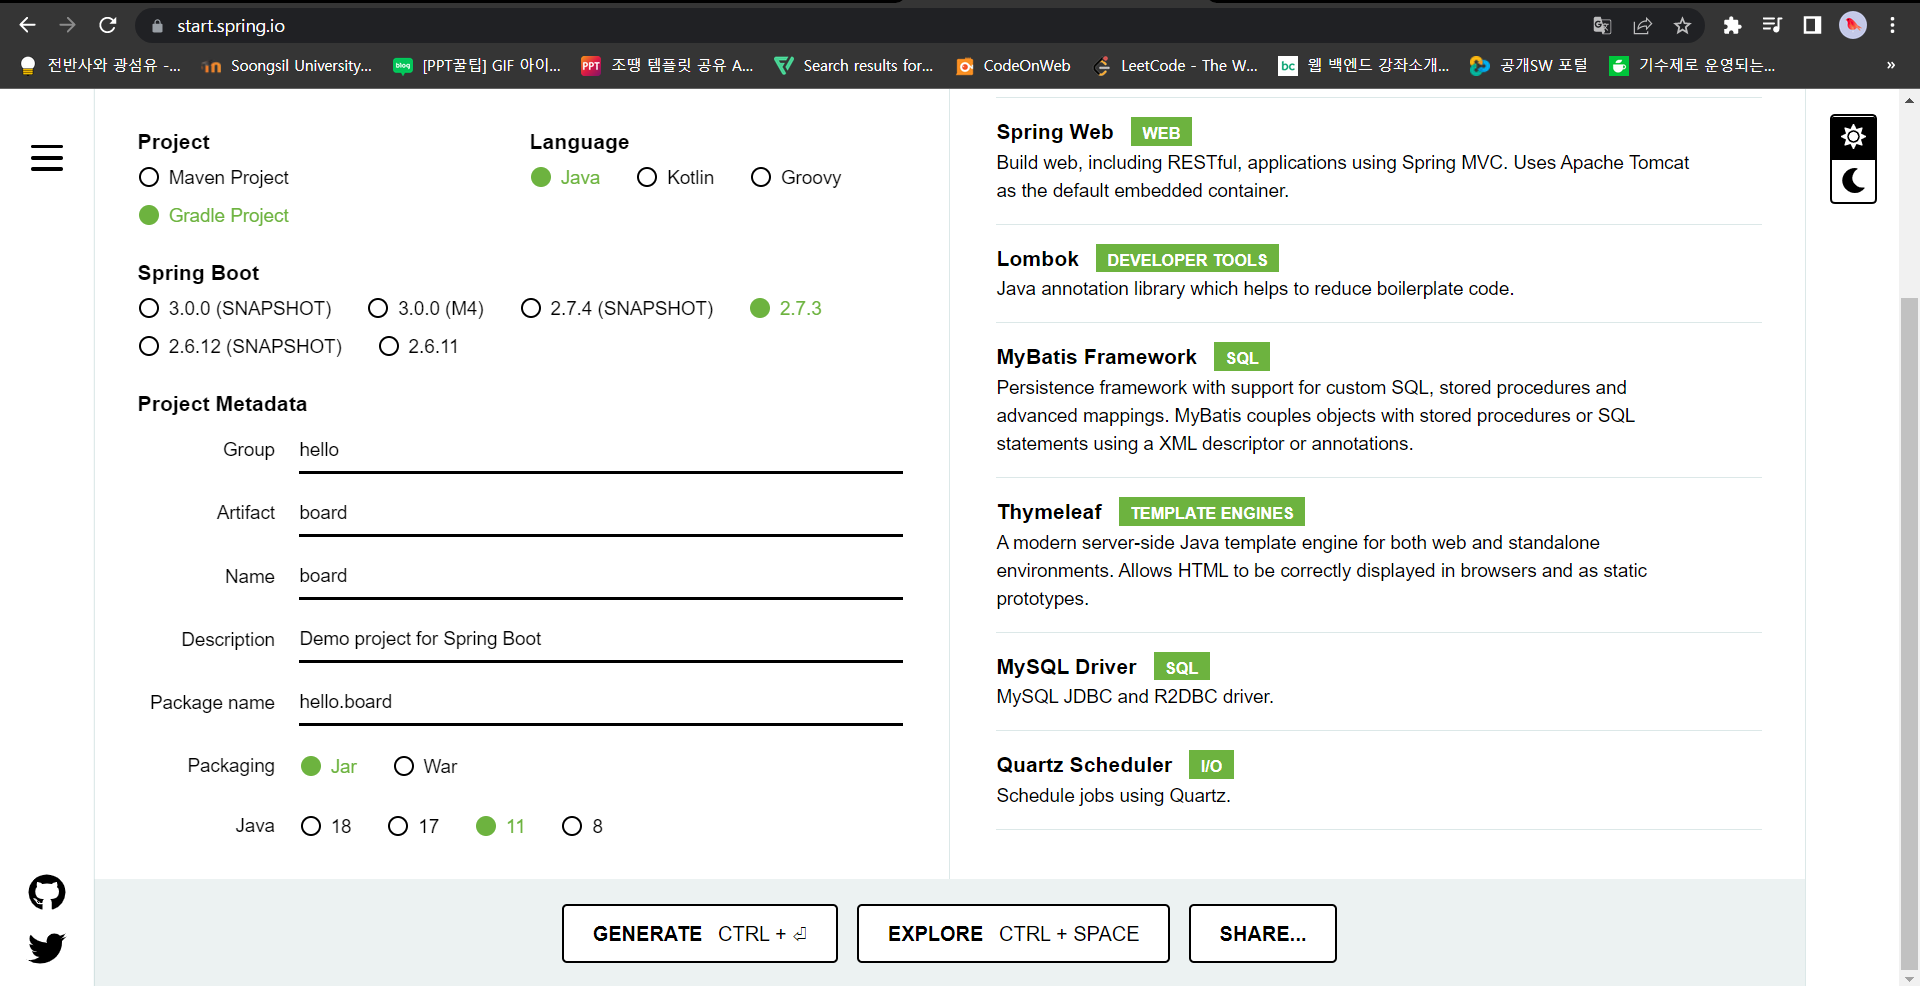Bookmark page with star icon
Viewport: 1920px width, 986px height.
(x=1682, y=26)
